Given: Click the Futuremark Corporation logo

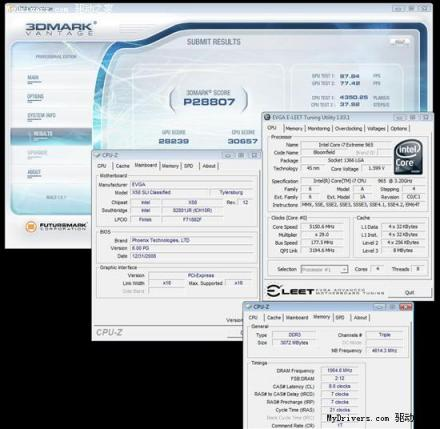Looking at the screenshot, I should (56, 227).
